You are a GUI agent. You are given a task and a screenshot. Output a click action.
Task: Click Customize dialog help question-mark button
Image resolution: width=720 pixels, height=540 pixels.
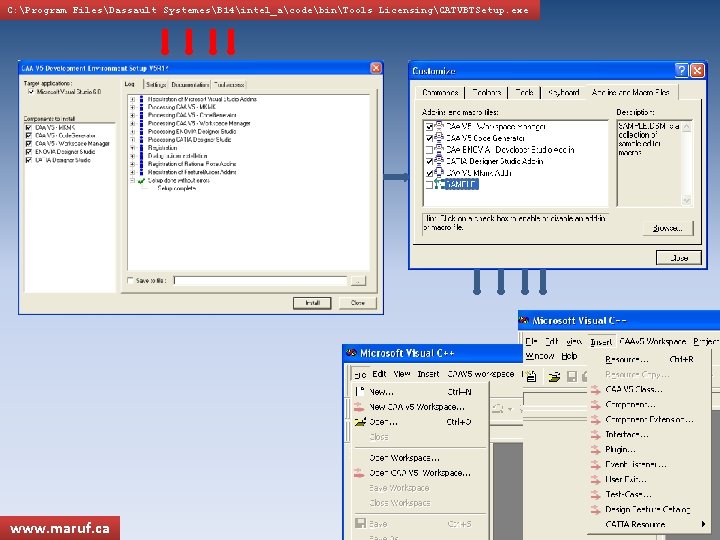coord(681,70)
